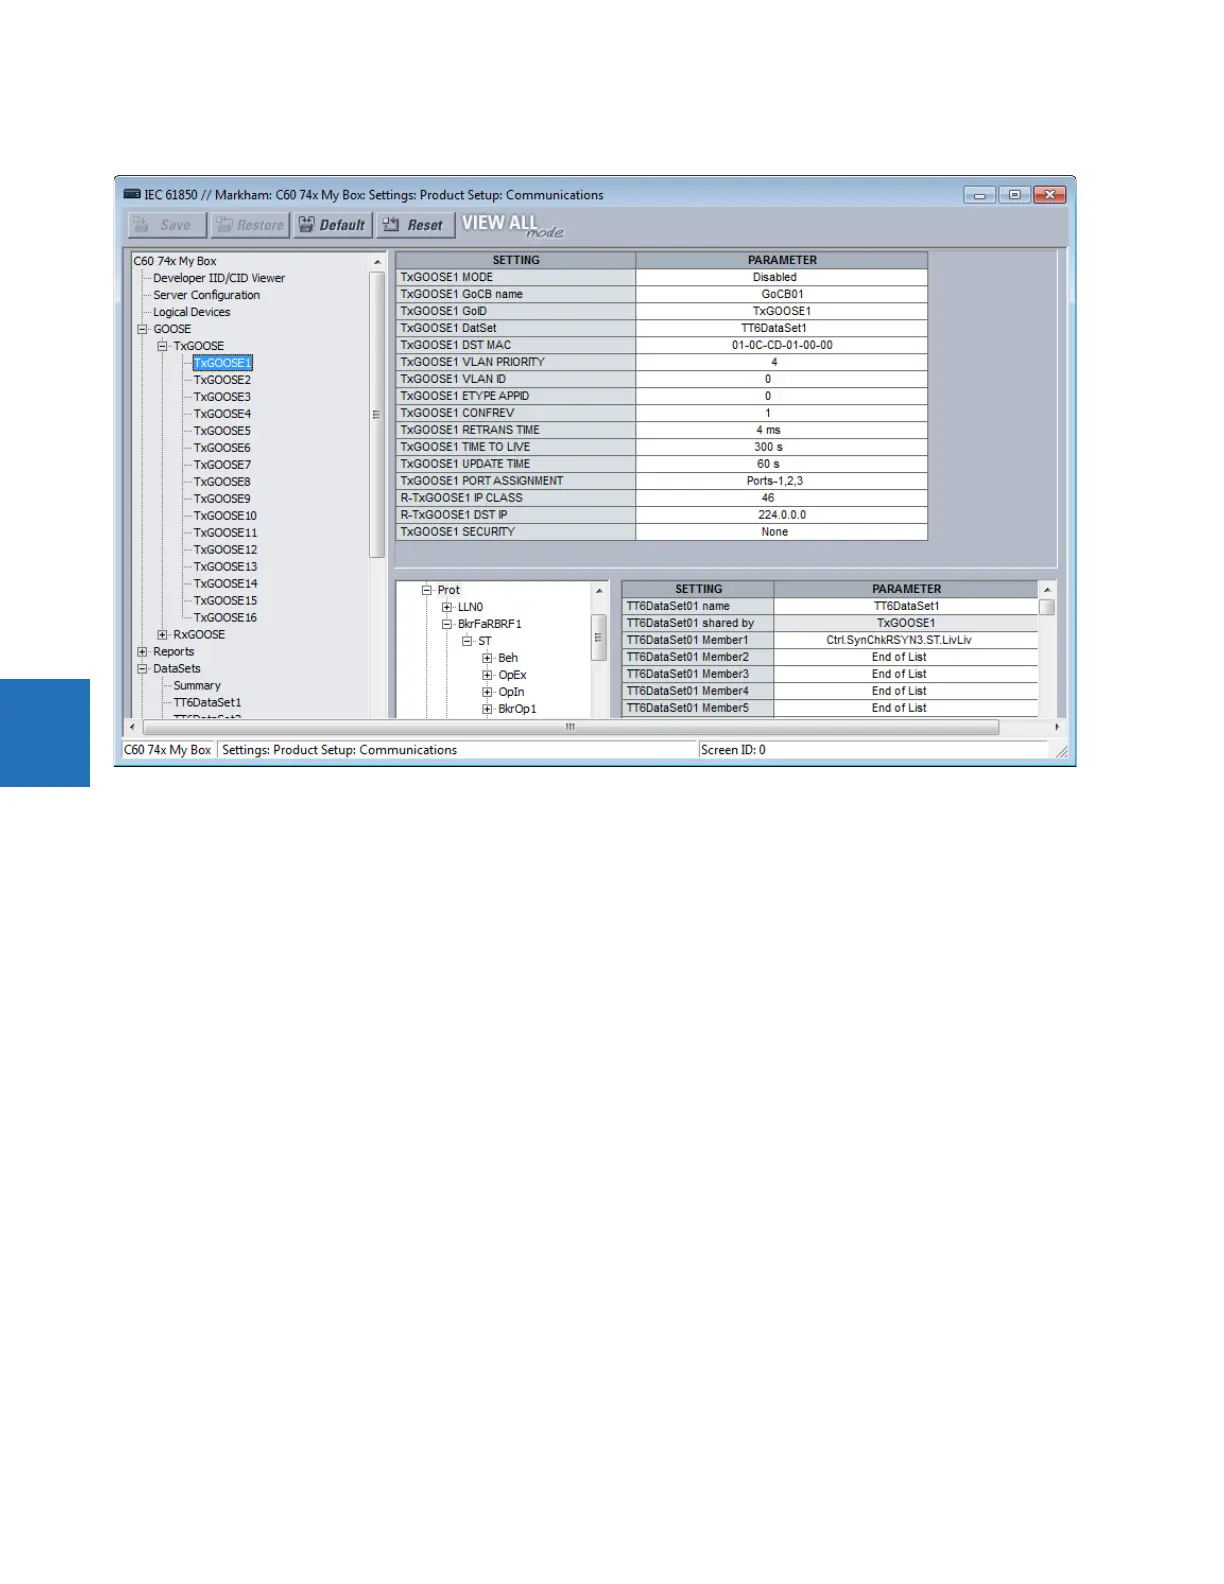Click the UPDATE TIME value 60 s
Image resolution: width=1224 pixels, height=1584 pixels.
tap(782, 464)
